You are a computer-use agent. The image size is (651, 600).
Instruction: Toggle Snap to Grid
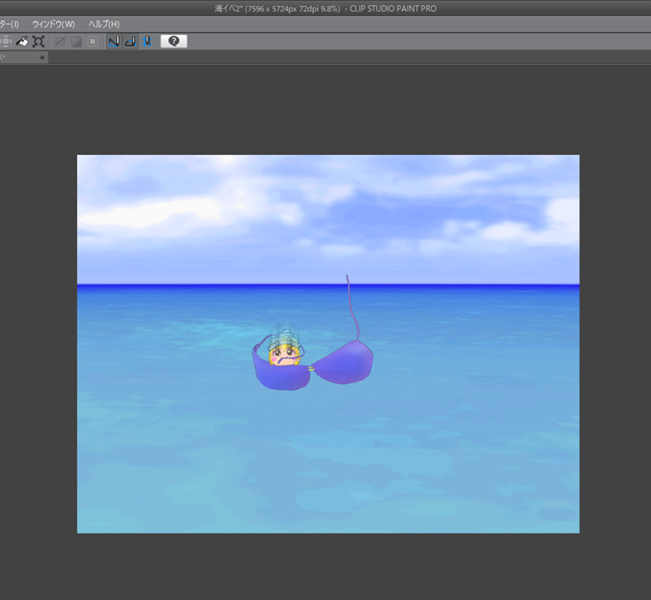147,42
